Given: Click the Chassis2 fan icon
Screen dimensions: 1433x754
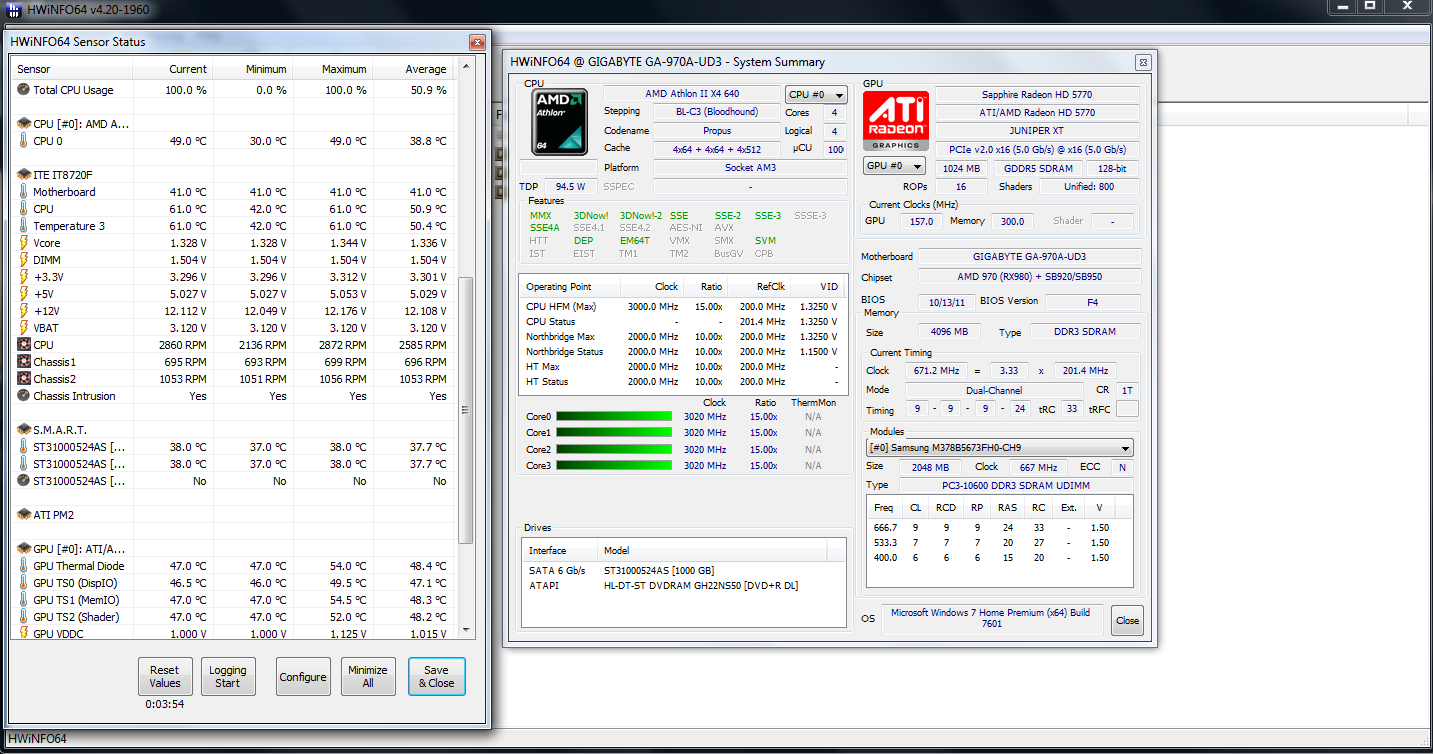Looking at the screenshot, I should pos(24,379).
